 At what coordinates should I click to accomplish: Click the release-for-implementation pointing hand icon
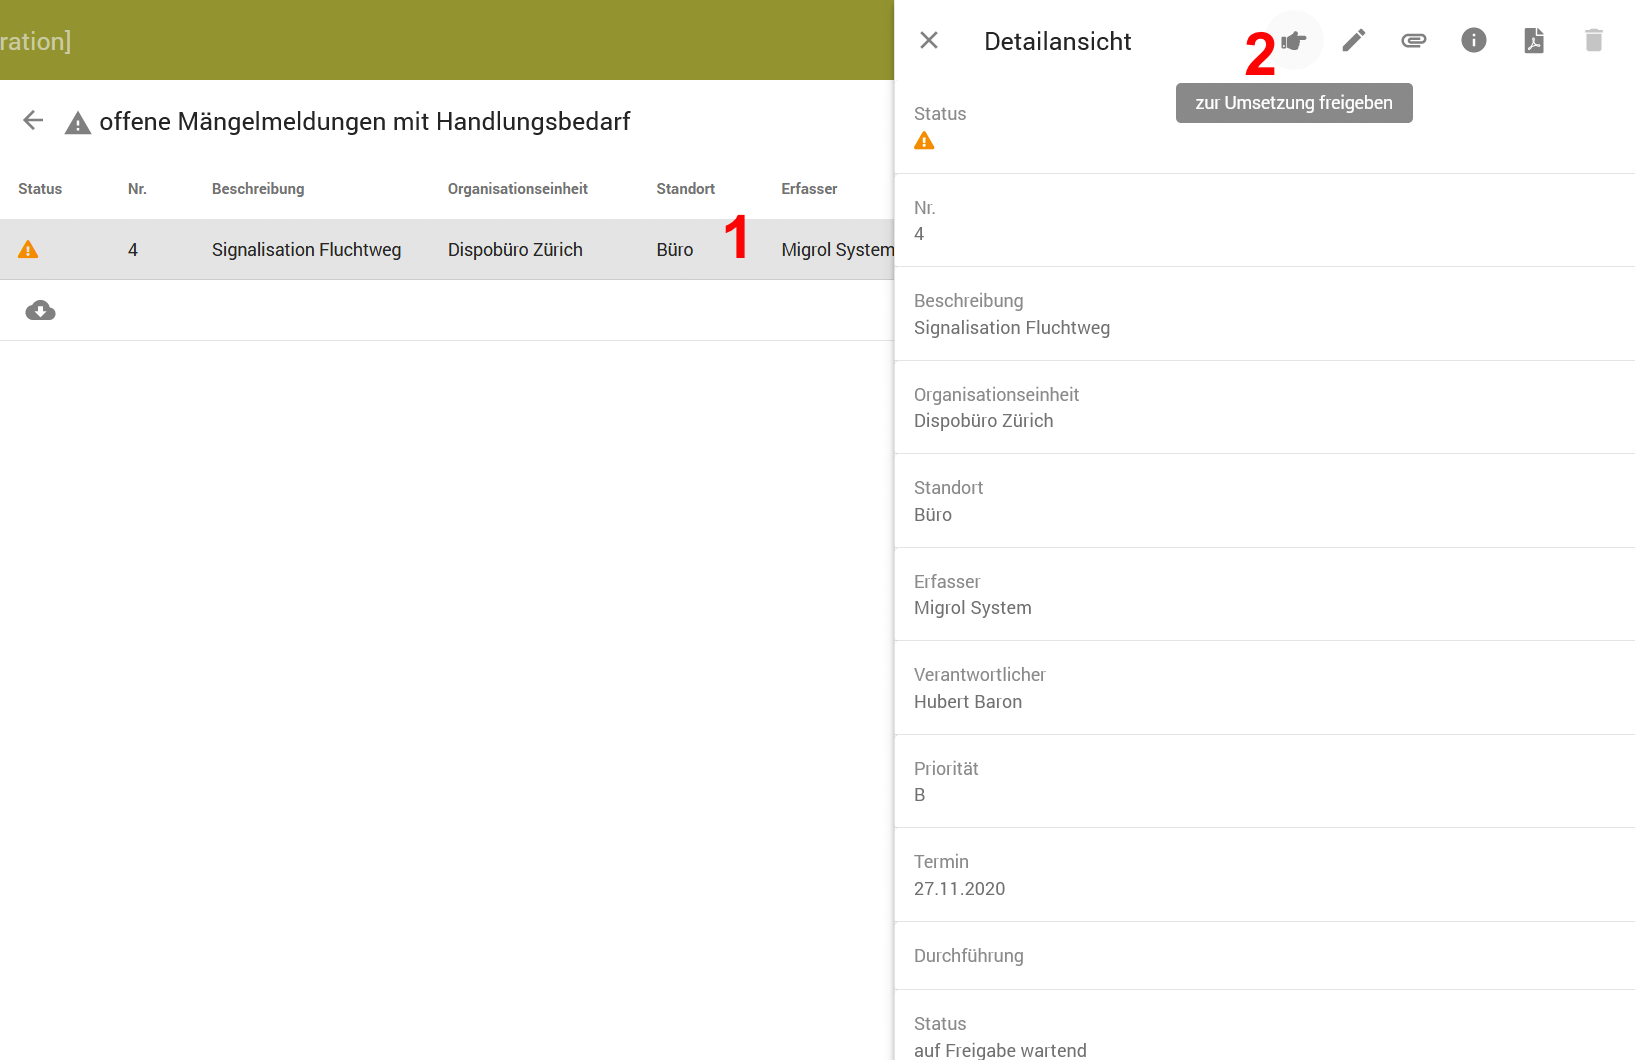pos(1294,40)
